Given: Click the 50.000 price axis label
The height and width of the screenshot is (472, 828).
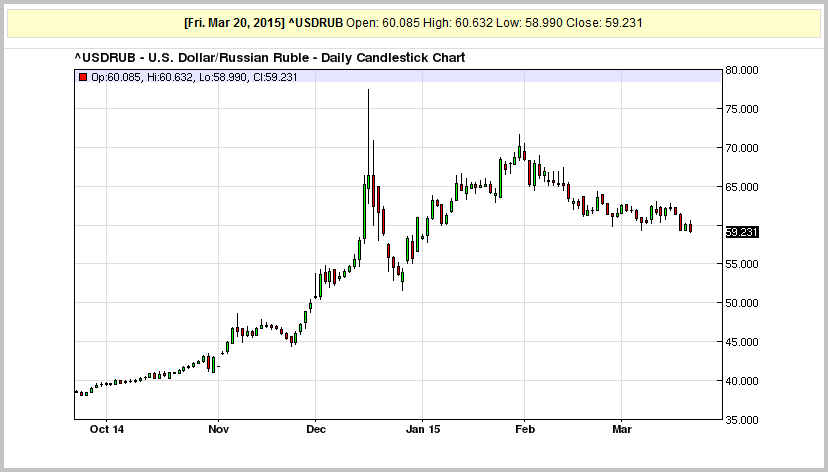Looking at the screenshot, I should pos(741,303).
